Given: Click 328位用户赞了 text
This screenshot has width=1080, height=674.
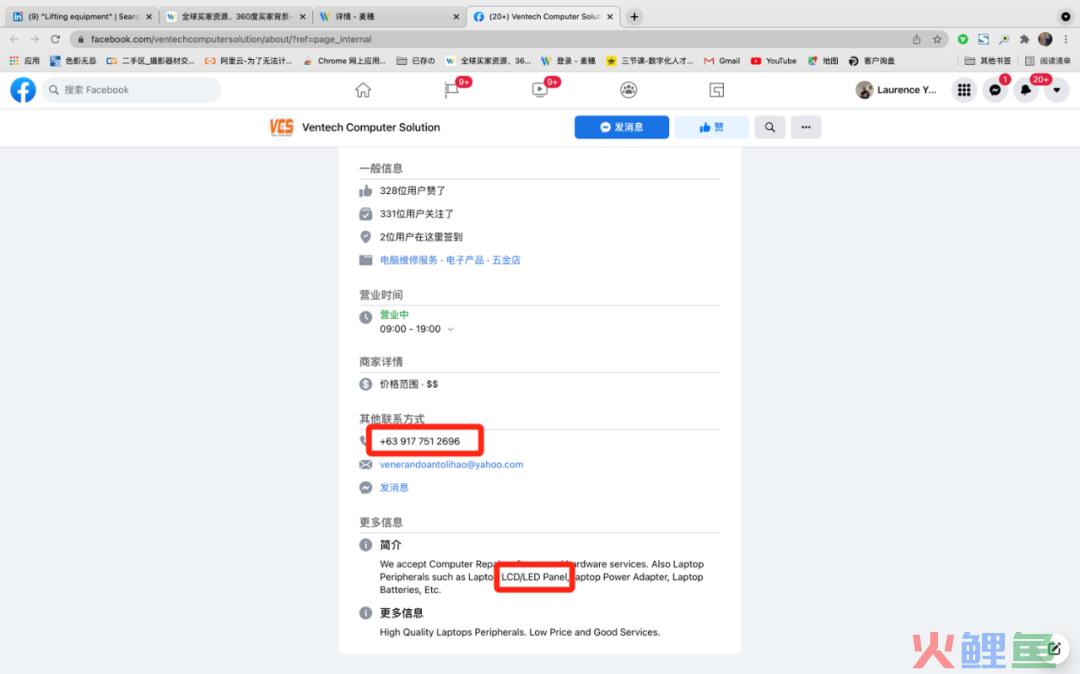Looking at the screenshot, I should 412,191.
